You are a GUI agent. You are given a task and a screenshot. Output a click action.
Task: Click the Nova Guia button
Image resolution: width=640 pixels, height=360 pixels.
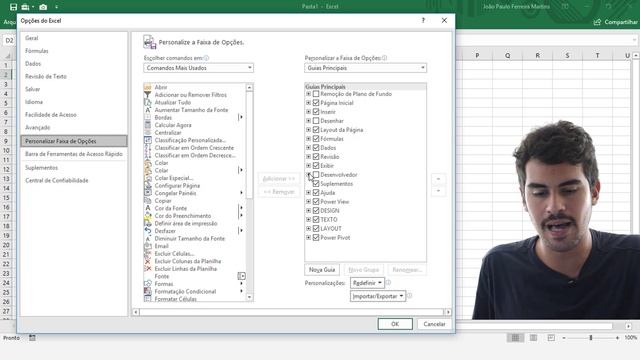pyautogui.click(x=322, y=270)
